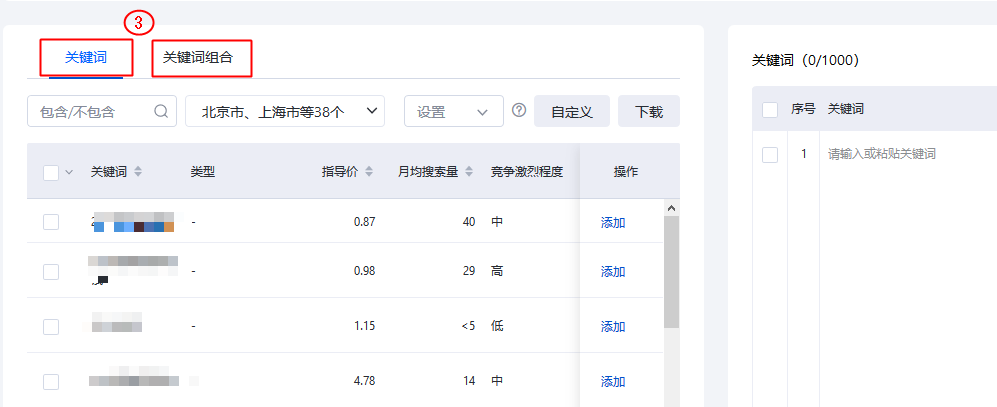Screen dimensions: 997x407
Task: Click the 月均搜索量 value 29
Action: click(x=469, y=272)
